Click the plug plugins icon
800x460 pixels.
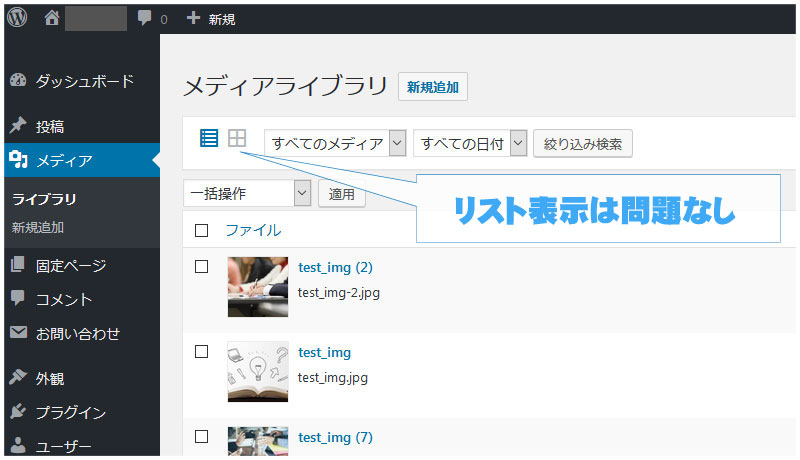pos(18,411)
